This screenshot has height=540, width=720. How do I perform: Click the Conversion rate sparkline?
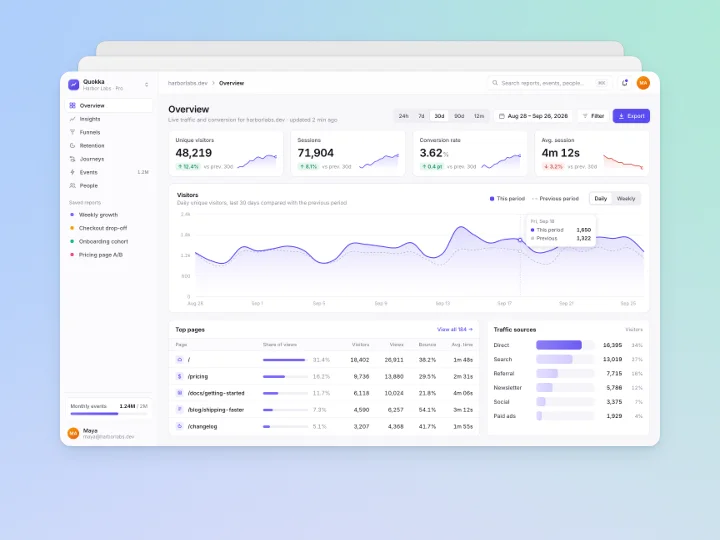[501, 162]
